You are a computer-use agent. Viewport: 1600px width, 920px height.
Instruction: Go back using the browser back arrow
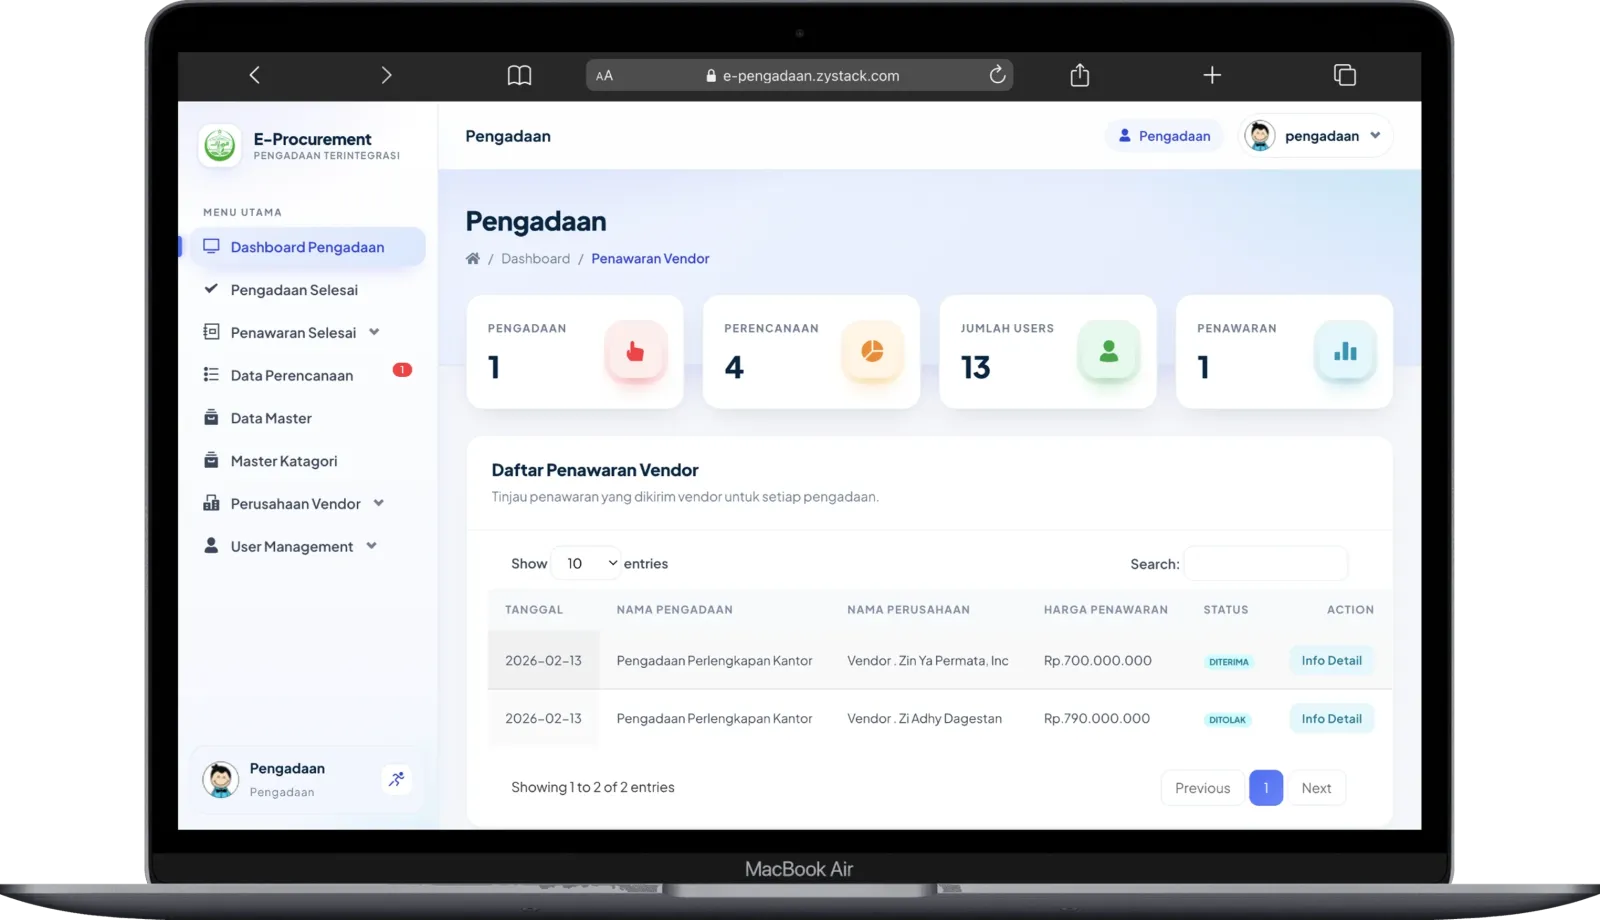pos(255,75)
